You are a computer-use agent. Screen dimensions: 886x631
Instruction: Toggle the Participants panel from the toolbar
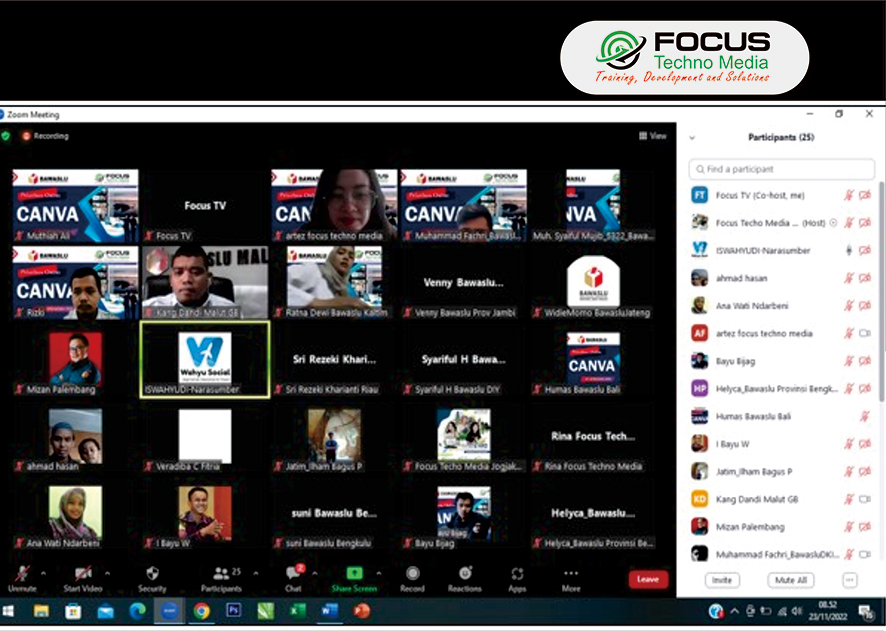(221, 577)
